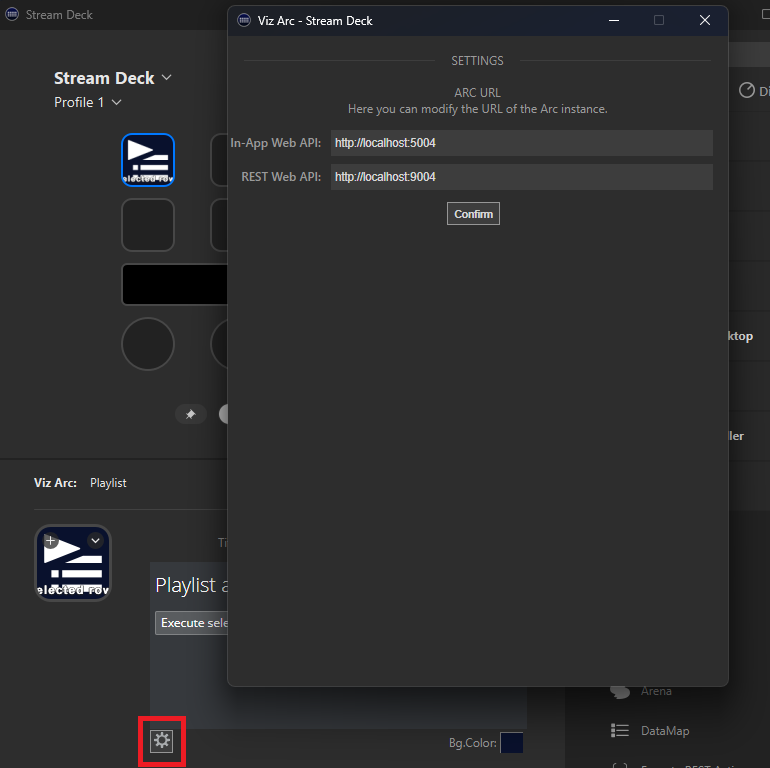Click the clock icon at top right
The width and height of the screenshot is (770, 768).
pyautogui.click(x=746, y=91)
